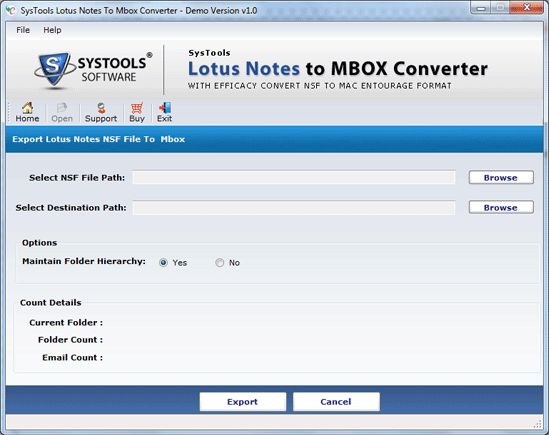Minimize the converter window

pyautogui.click(x=482, y=8)
